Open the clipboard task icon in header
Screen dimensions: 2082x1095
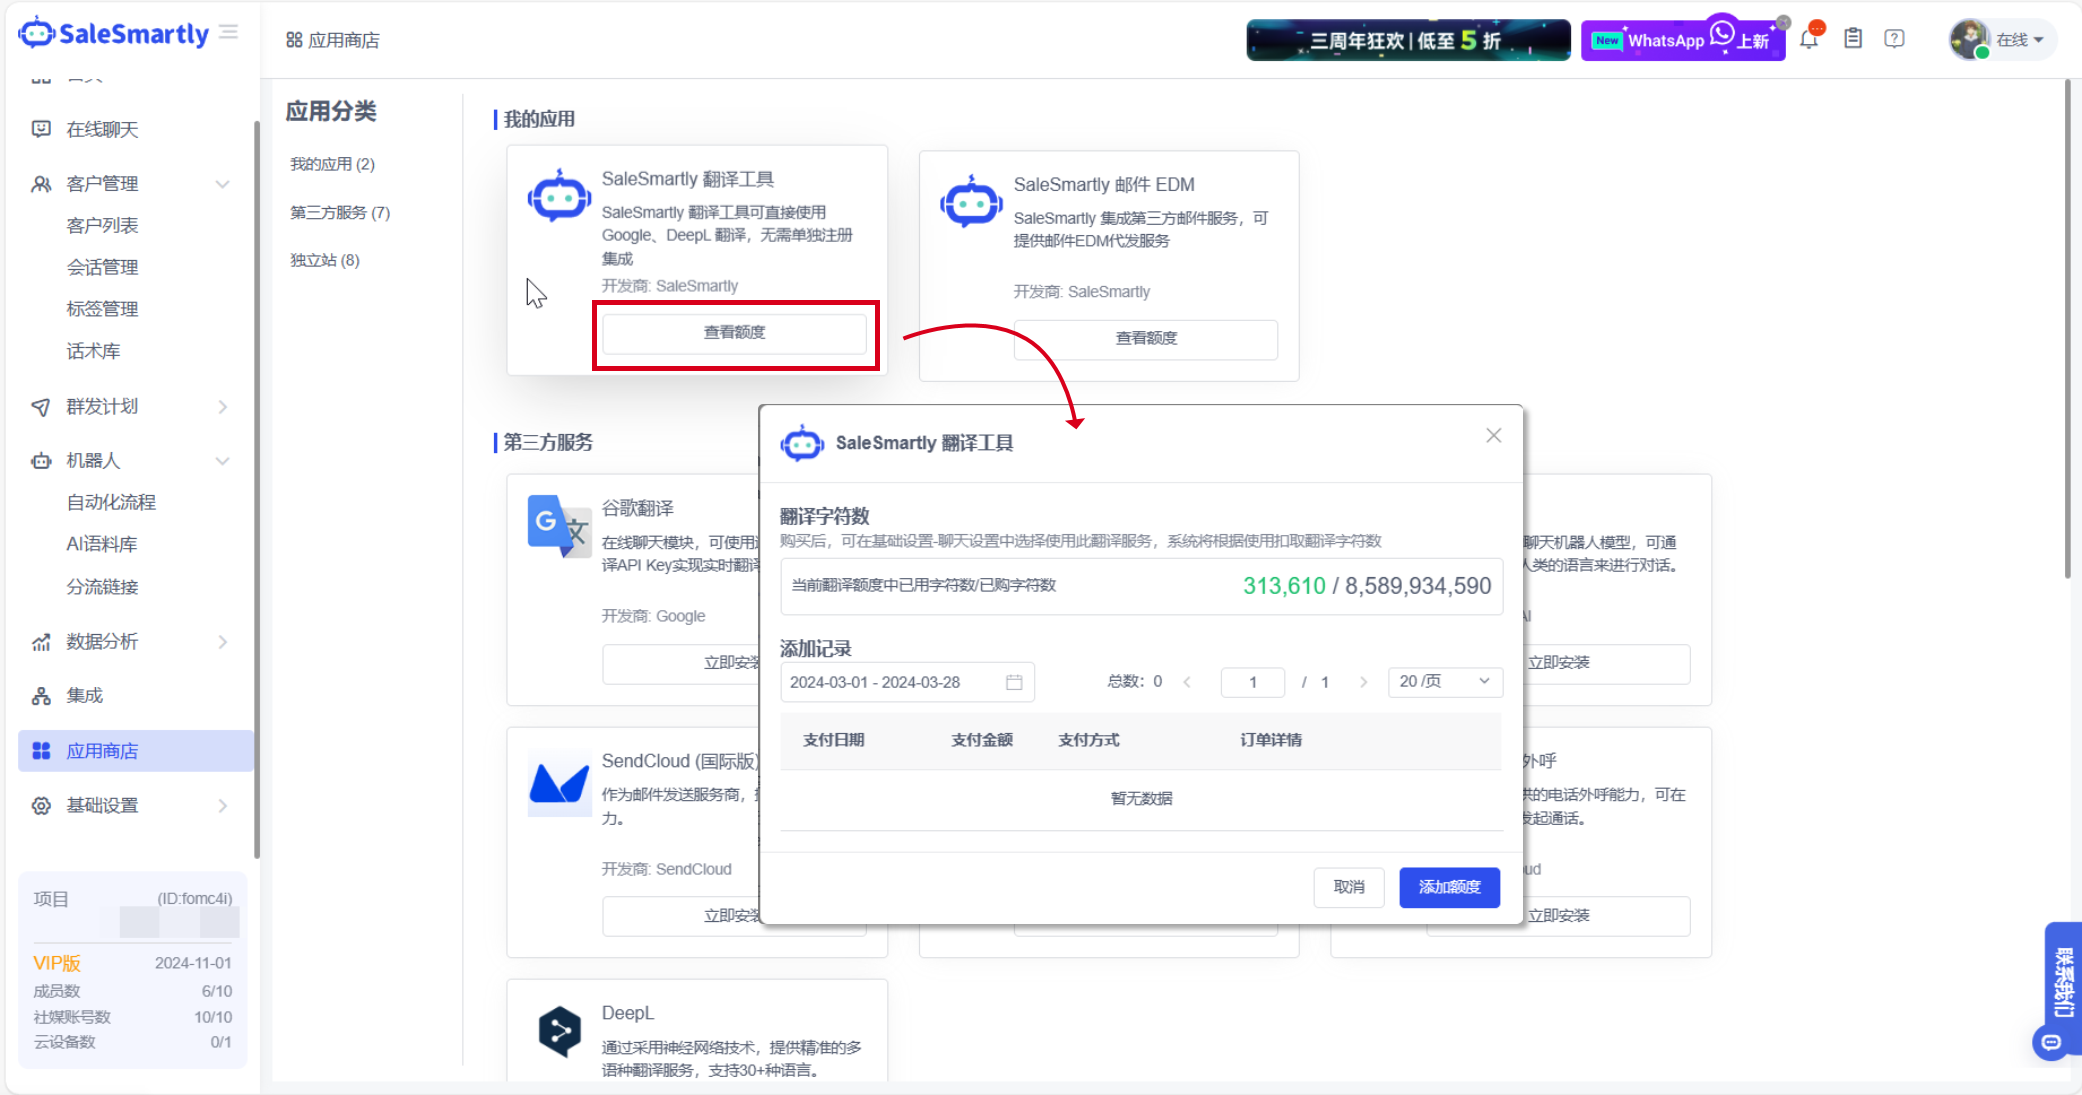1853,39
